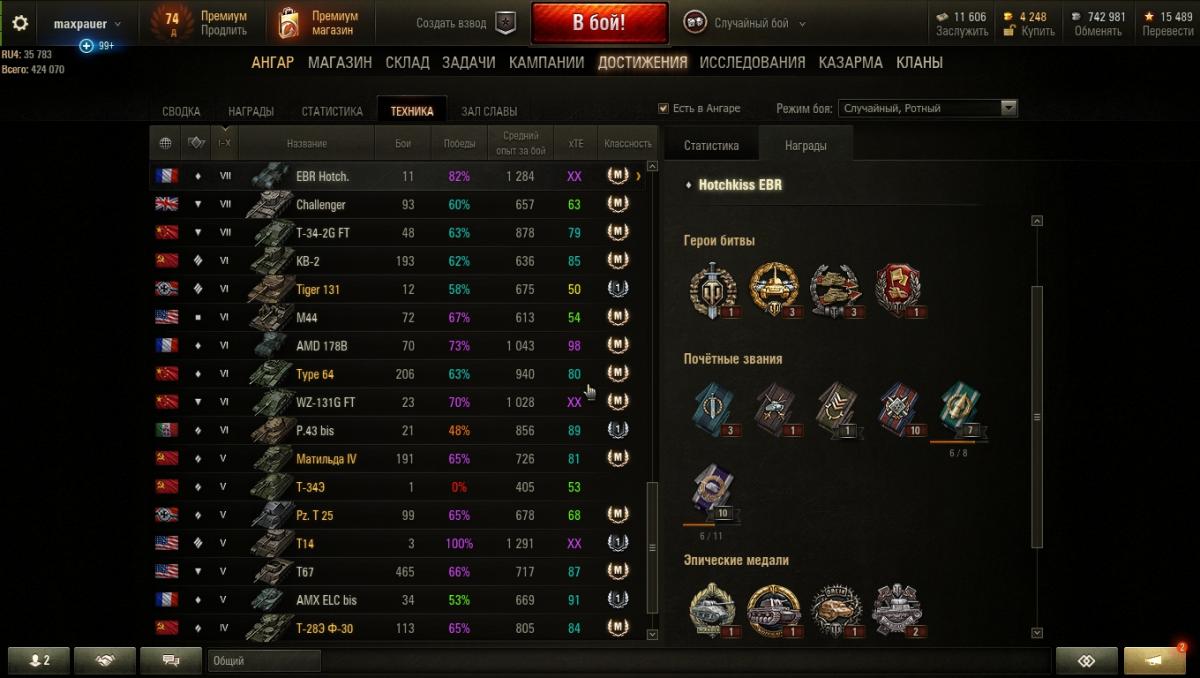This screenshot has width=1200, height=678.
Task: Expand the Режим боя dropdown
Action: pos(928,108)
